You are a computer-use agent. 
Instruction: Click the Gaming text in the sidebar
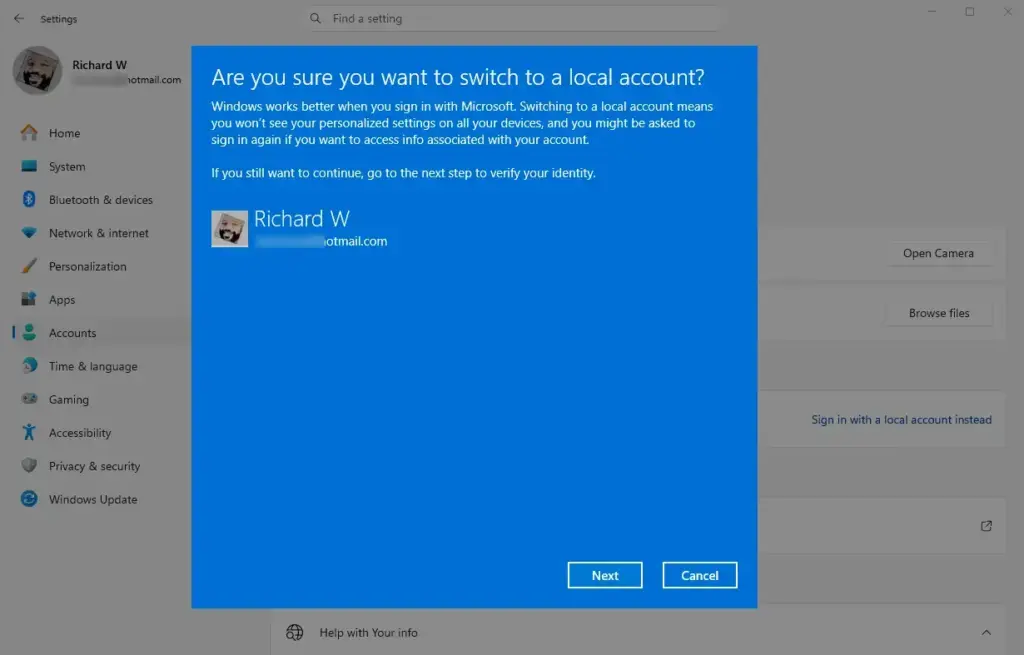[x=69, y=400]
